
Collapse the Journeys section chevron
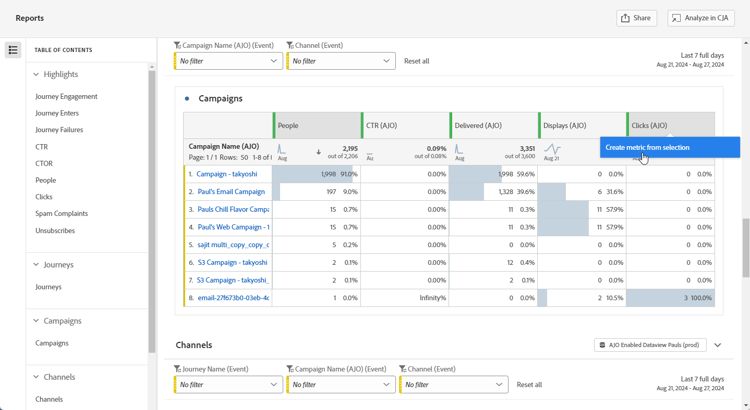36,265
